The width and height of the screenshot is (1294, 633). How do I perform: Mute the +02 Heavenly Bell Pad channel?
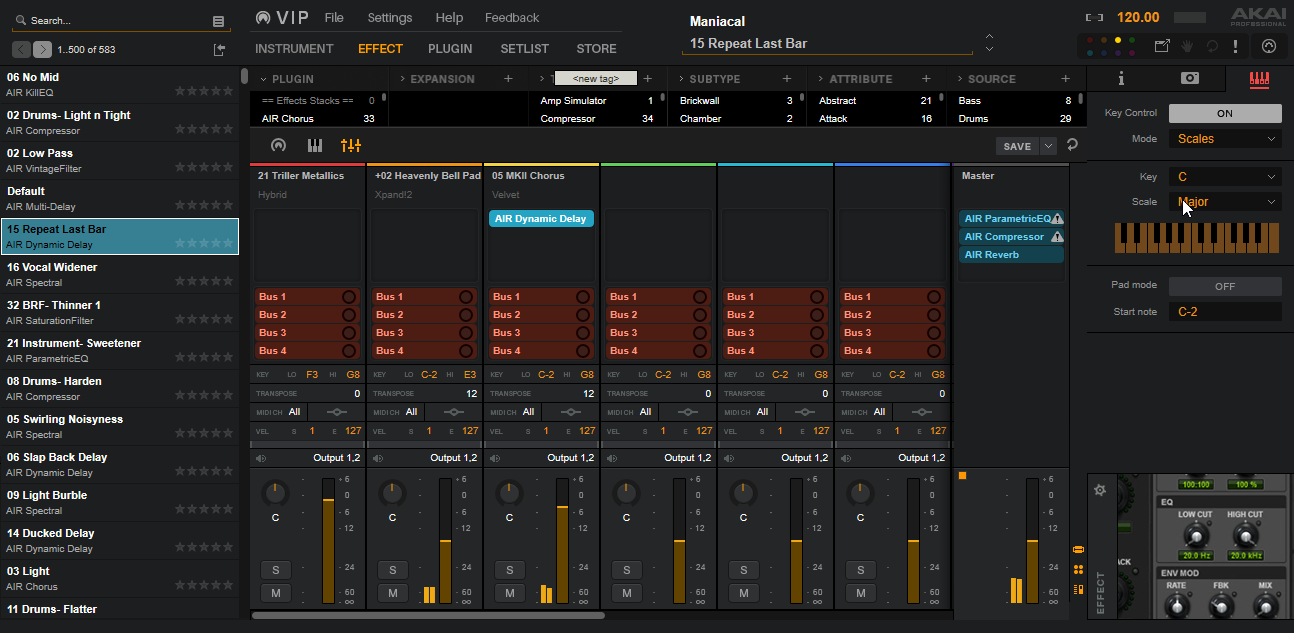coord(393,593)
